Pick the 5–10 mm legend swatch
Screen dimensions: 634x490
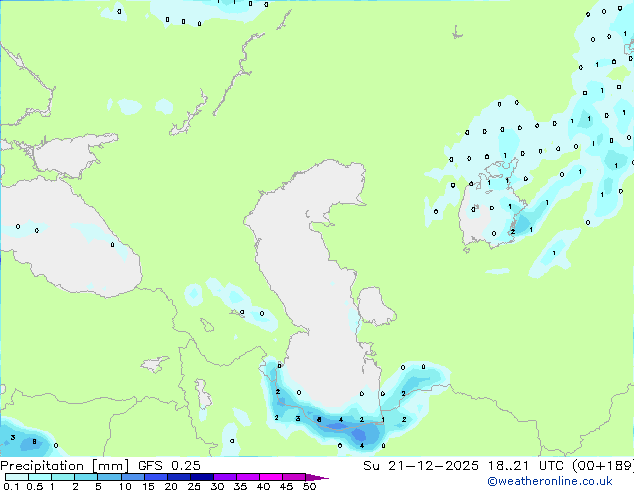click(110, 477)
